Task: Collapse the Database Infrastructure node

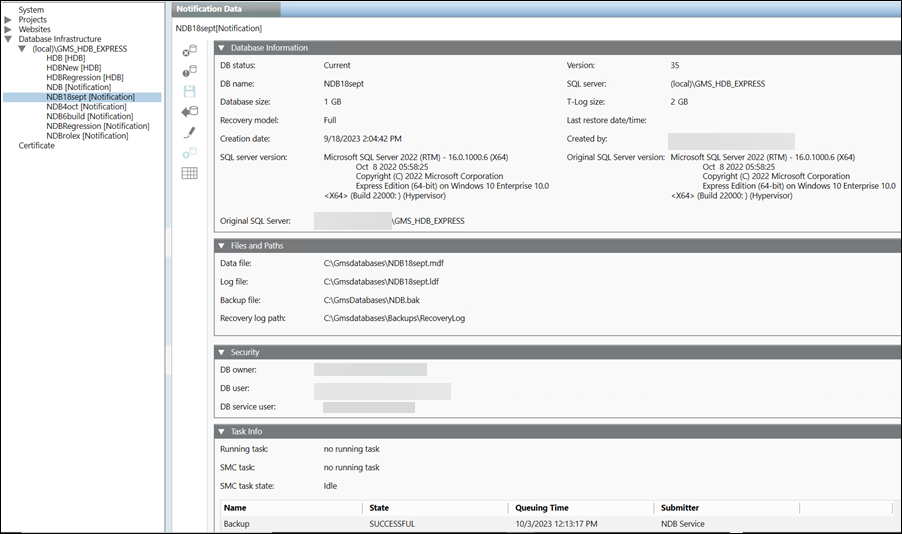Action: tap(9, 39)
